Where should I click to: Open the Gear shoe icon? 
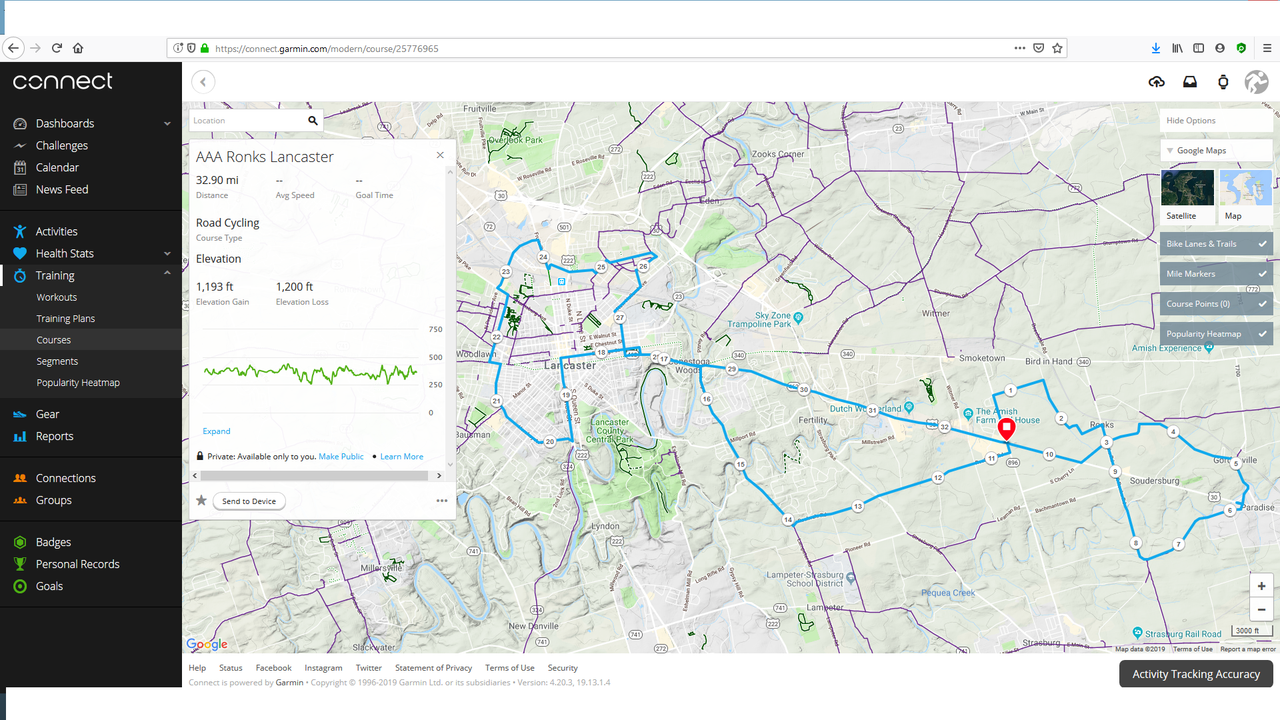tap(20, 414)
